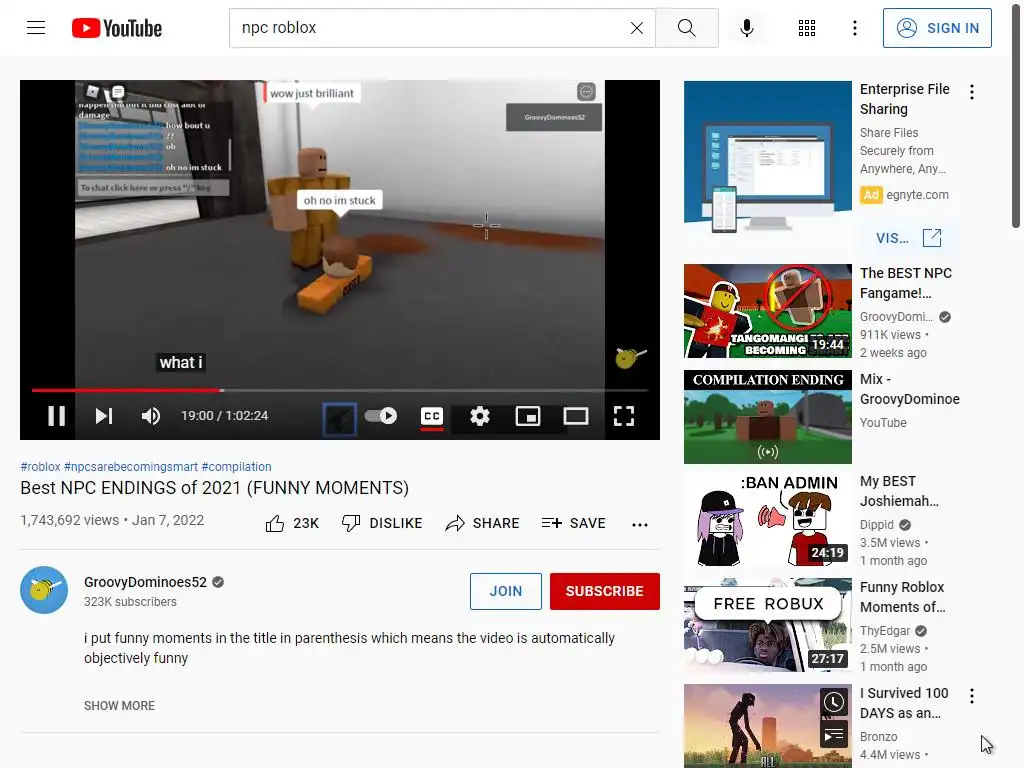Open I Survived 100 DAYS options menu

point(972,696)
